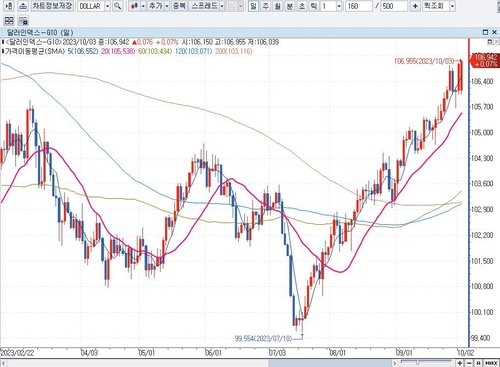Image resolution: width=500 pixels, height=367 pixels.
Task: Click the multi-chart grid layout icon
Action: pos(9,21)
